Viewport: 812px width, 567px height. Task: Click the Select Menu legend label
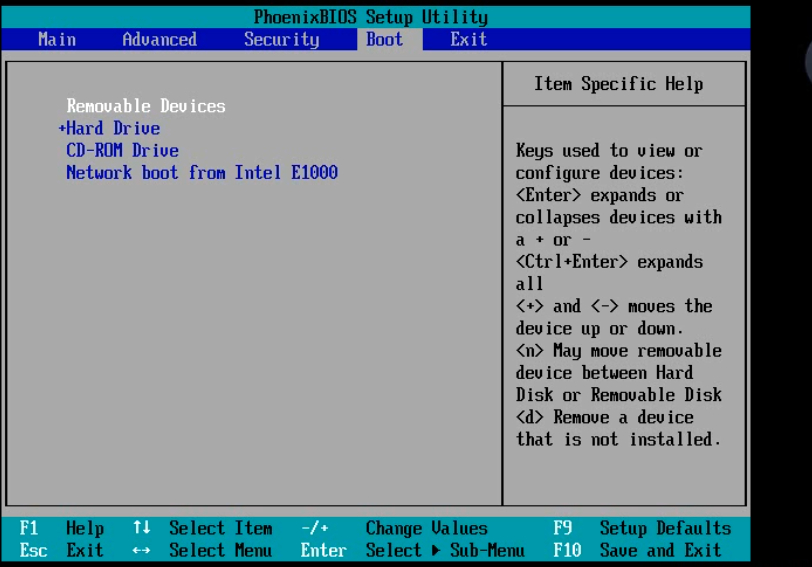221,550
